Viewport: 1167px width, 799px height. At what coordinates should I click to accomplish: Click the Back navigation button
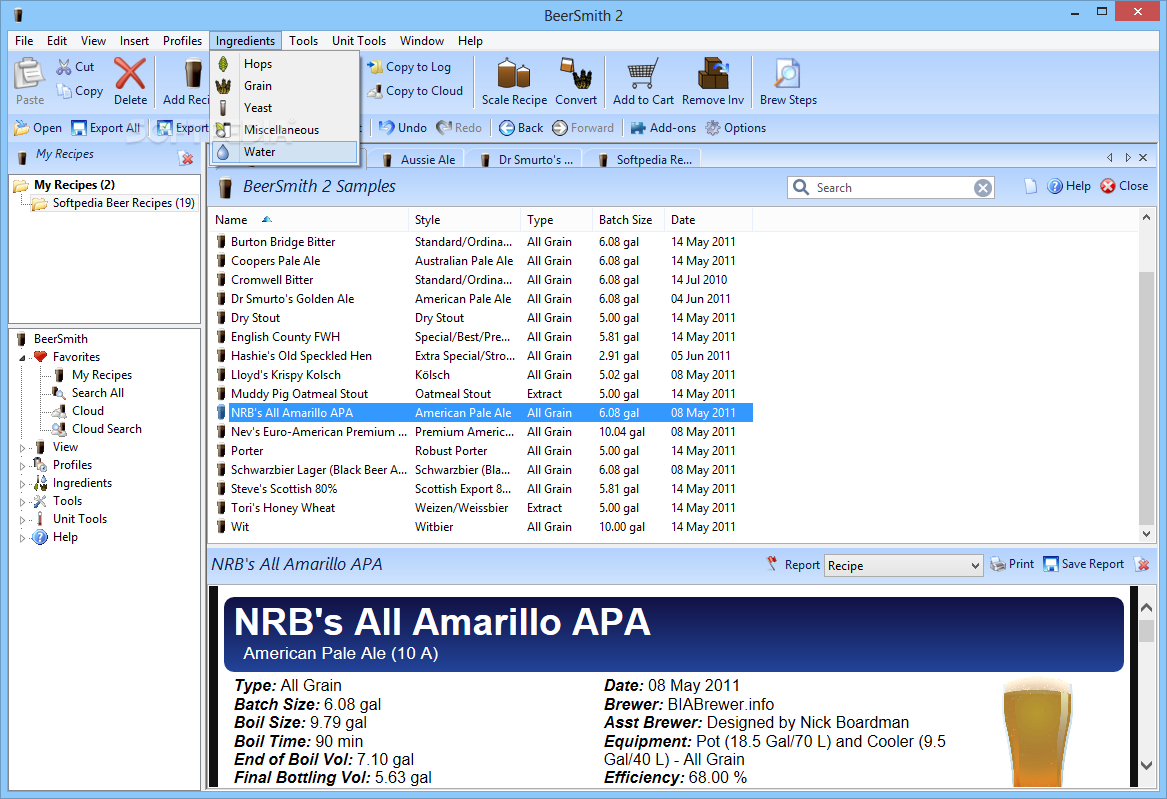[521, 128]
